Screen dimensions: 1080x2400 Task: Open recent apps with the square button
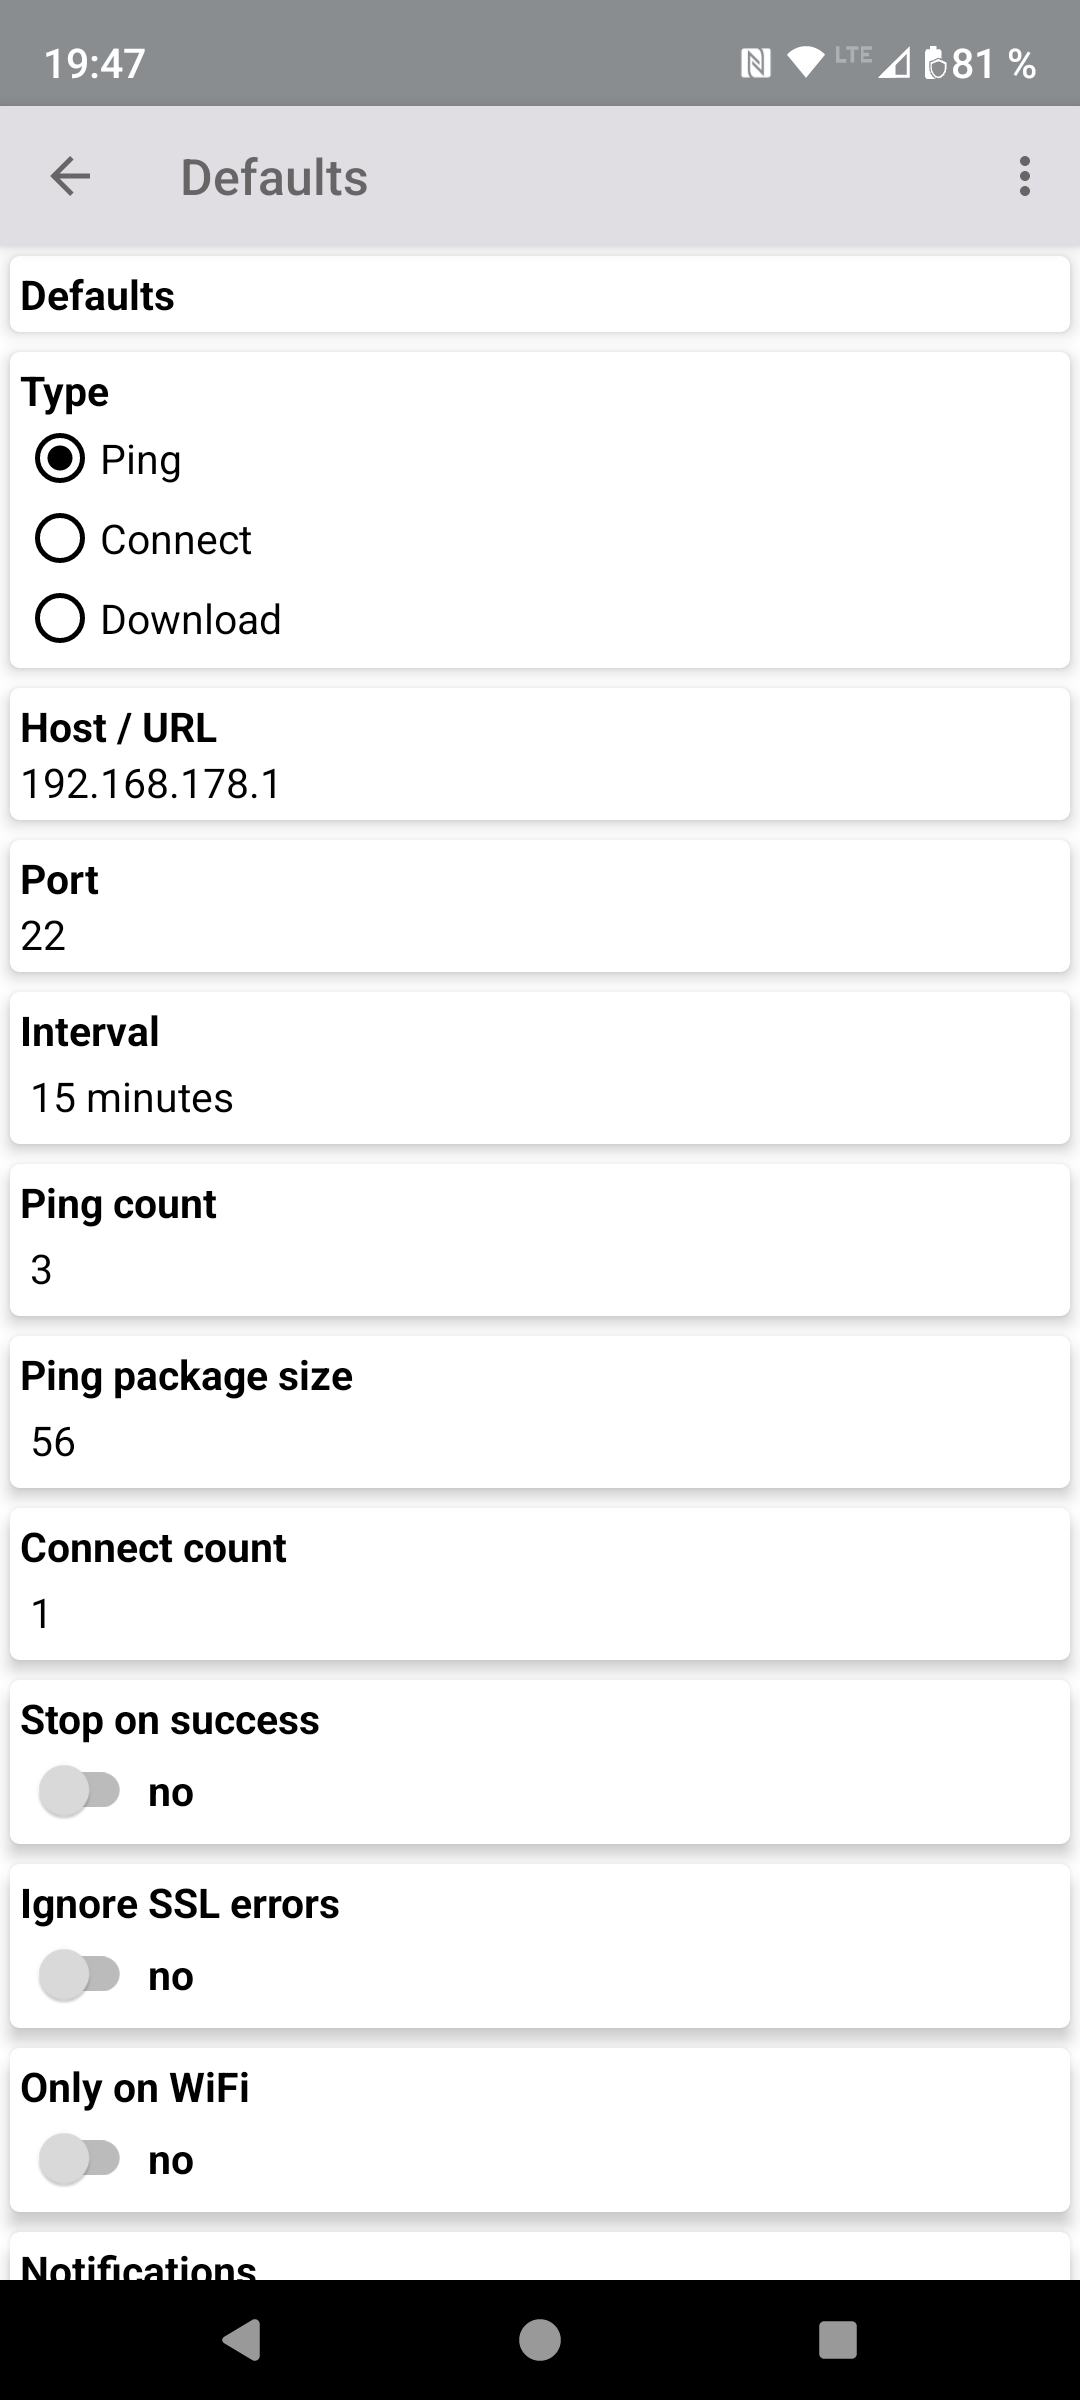837,2340
